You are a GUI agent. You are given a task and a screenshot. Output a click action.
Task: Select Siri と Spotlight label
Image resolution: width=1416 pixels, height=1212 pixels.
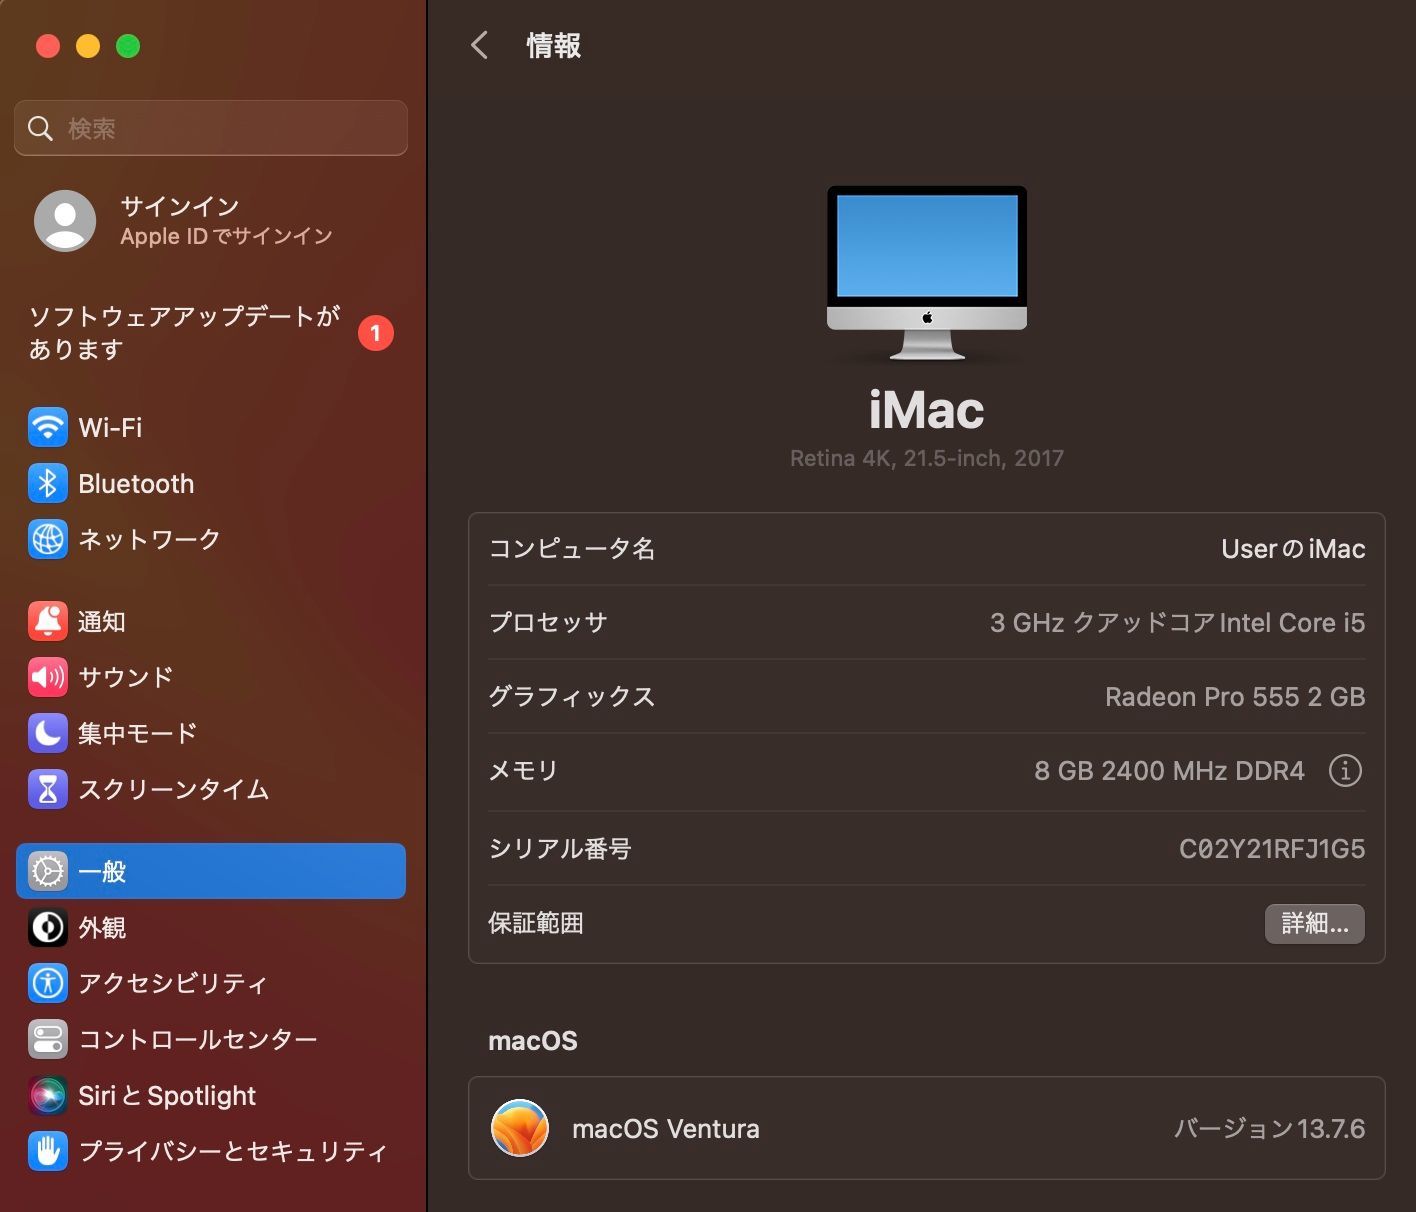click(167, 1095)
